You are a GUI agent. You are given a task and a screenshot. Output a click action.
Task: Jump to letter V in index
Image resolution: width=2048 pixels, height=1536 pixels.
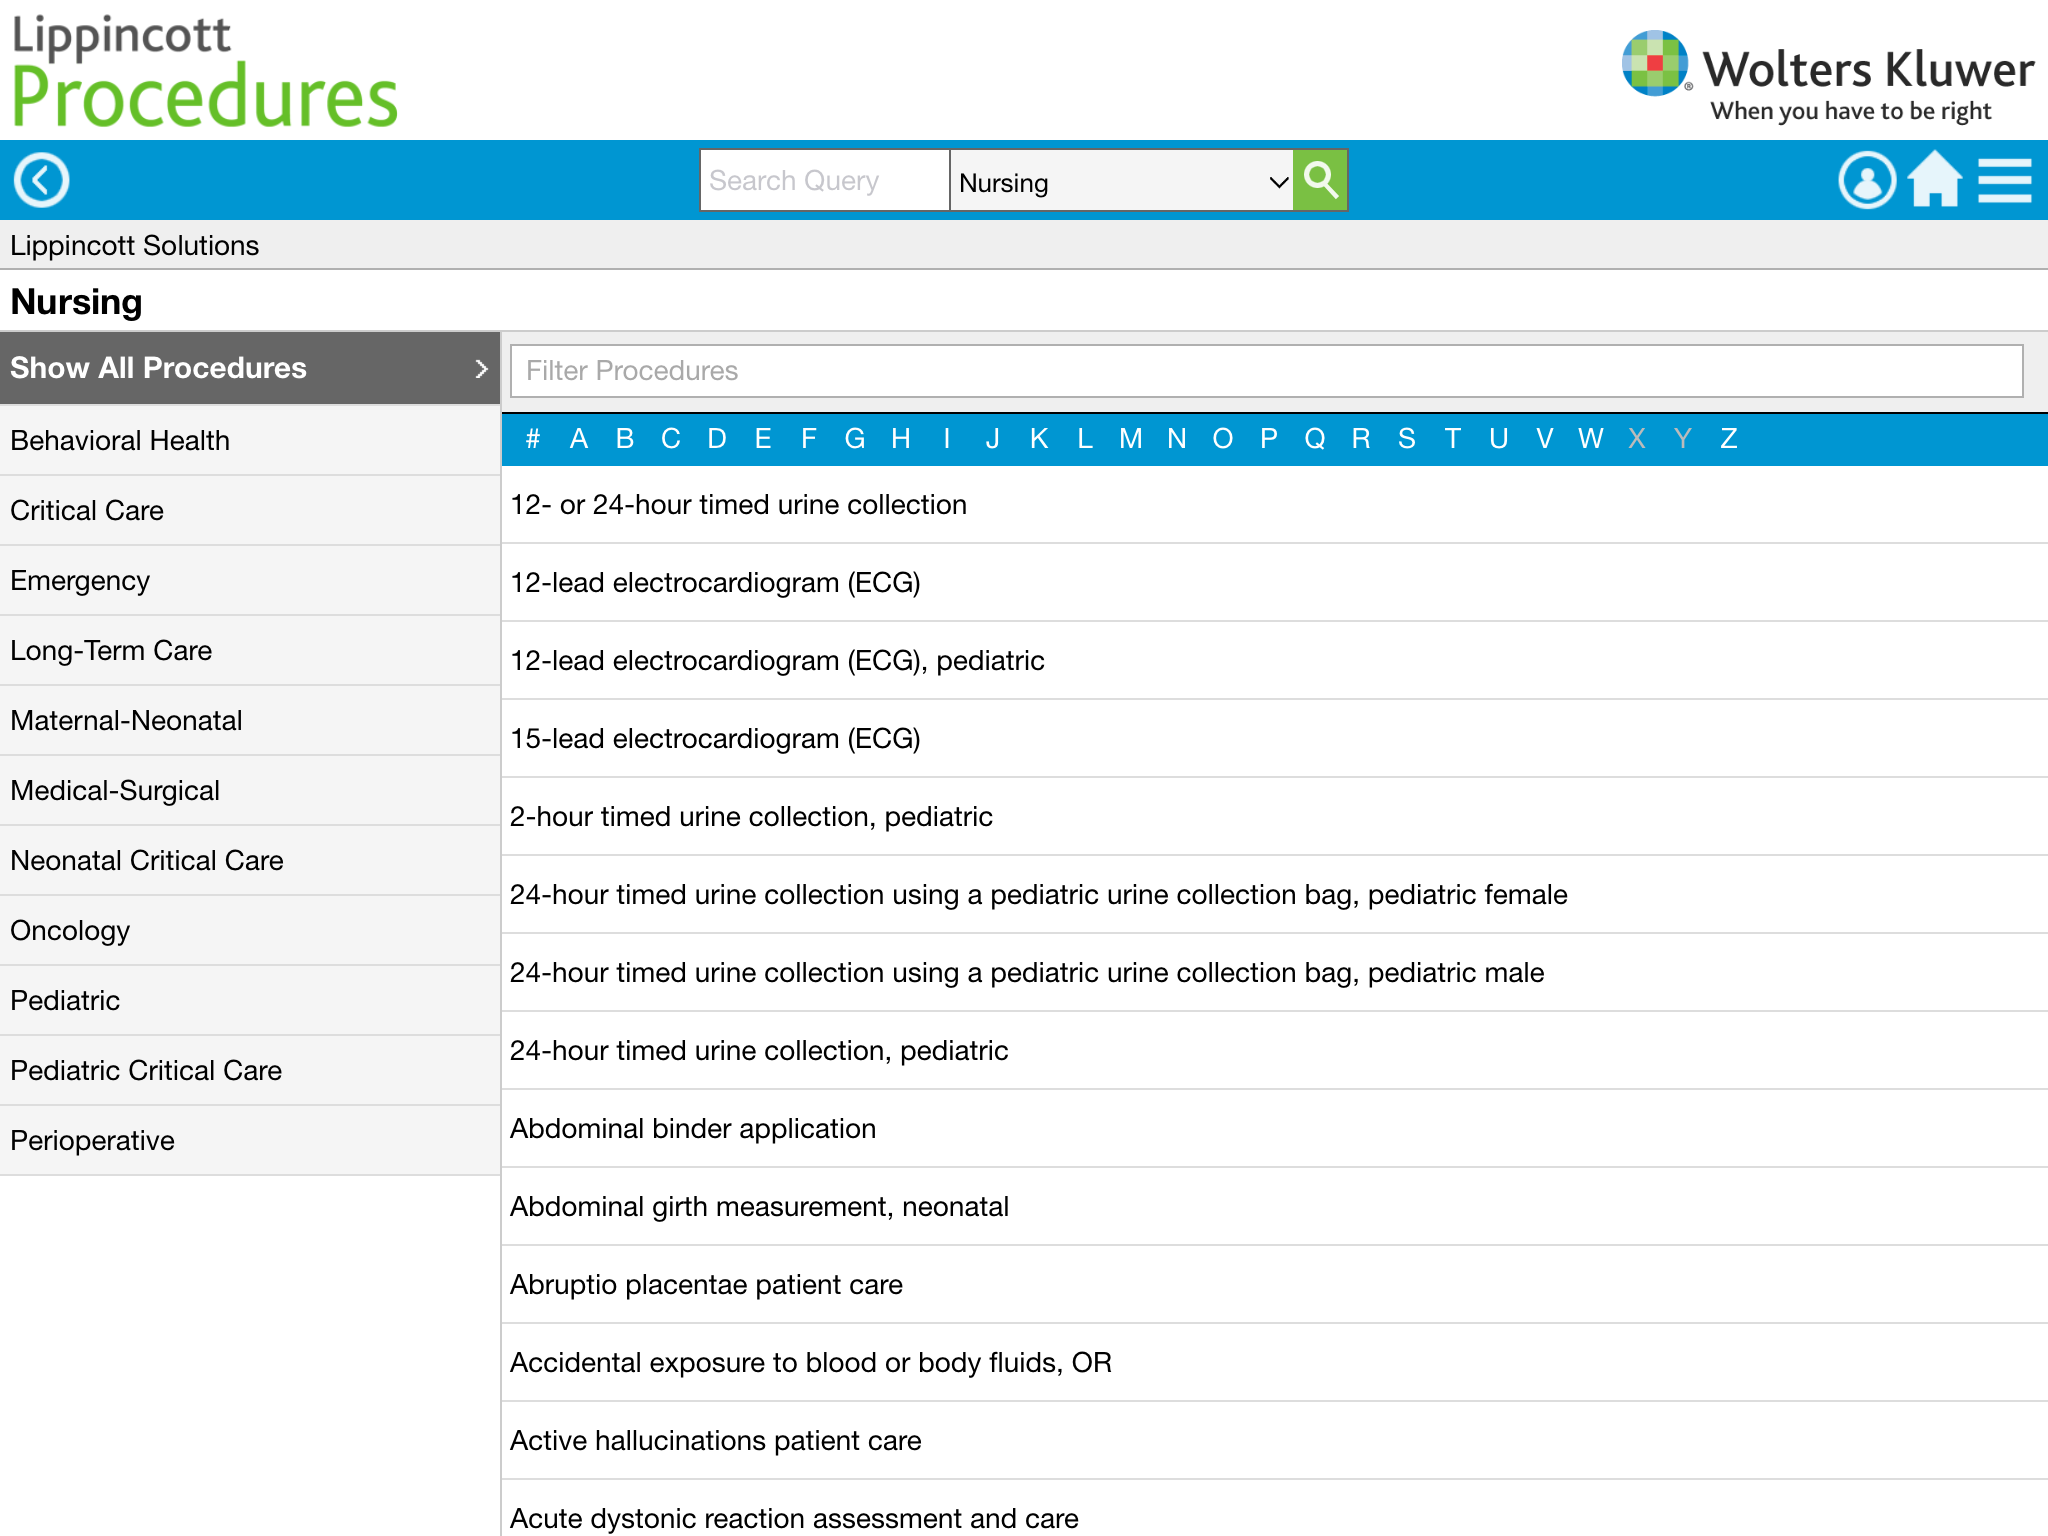pyautogui.click(x=1545, y=438)
